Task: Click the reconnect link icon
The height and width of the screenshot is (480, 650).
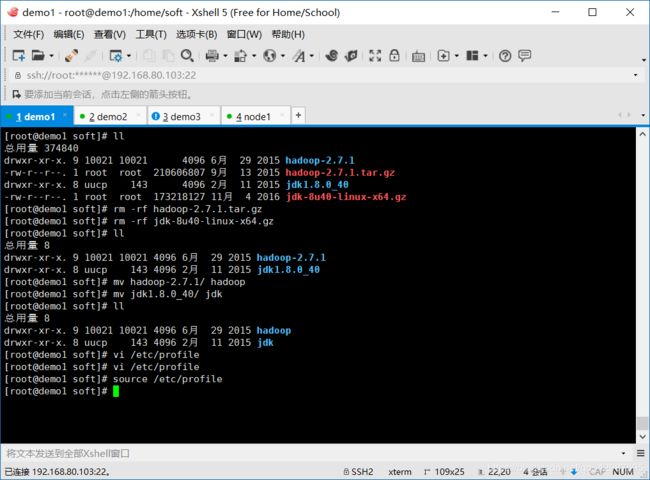Action: click(72, 56)
